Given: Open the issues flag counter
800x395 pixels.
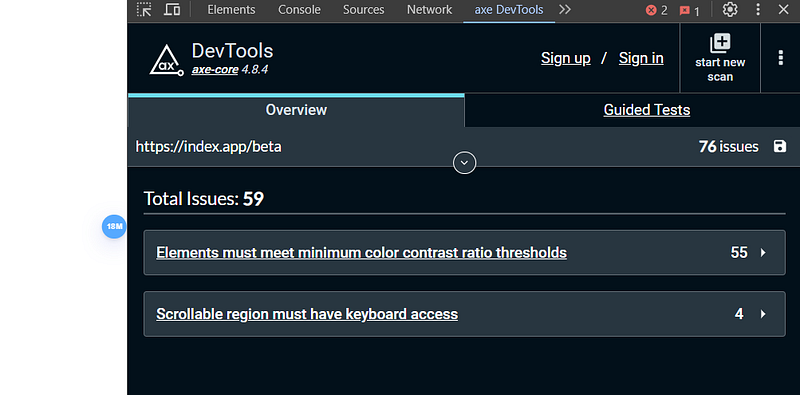Looking at the screenshot, I should click(690, 11).
